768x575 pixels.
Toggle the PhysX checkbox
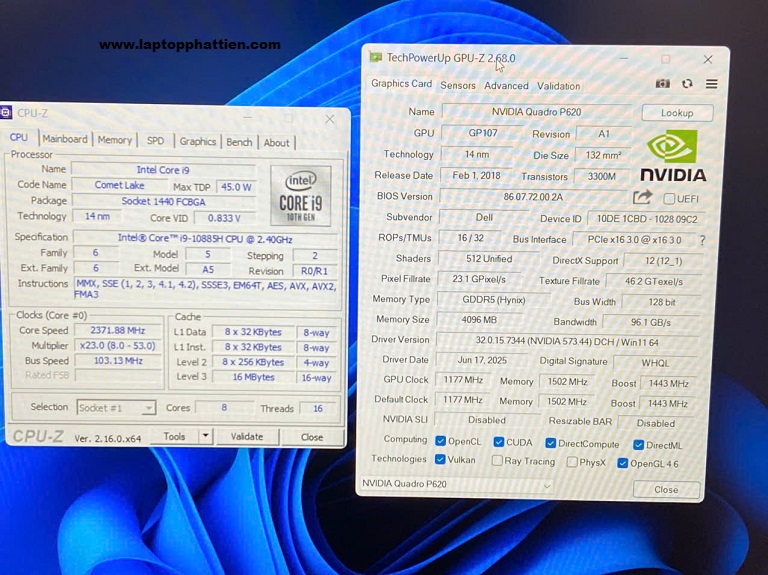tap(572, 462)
